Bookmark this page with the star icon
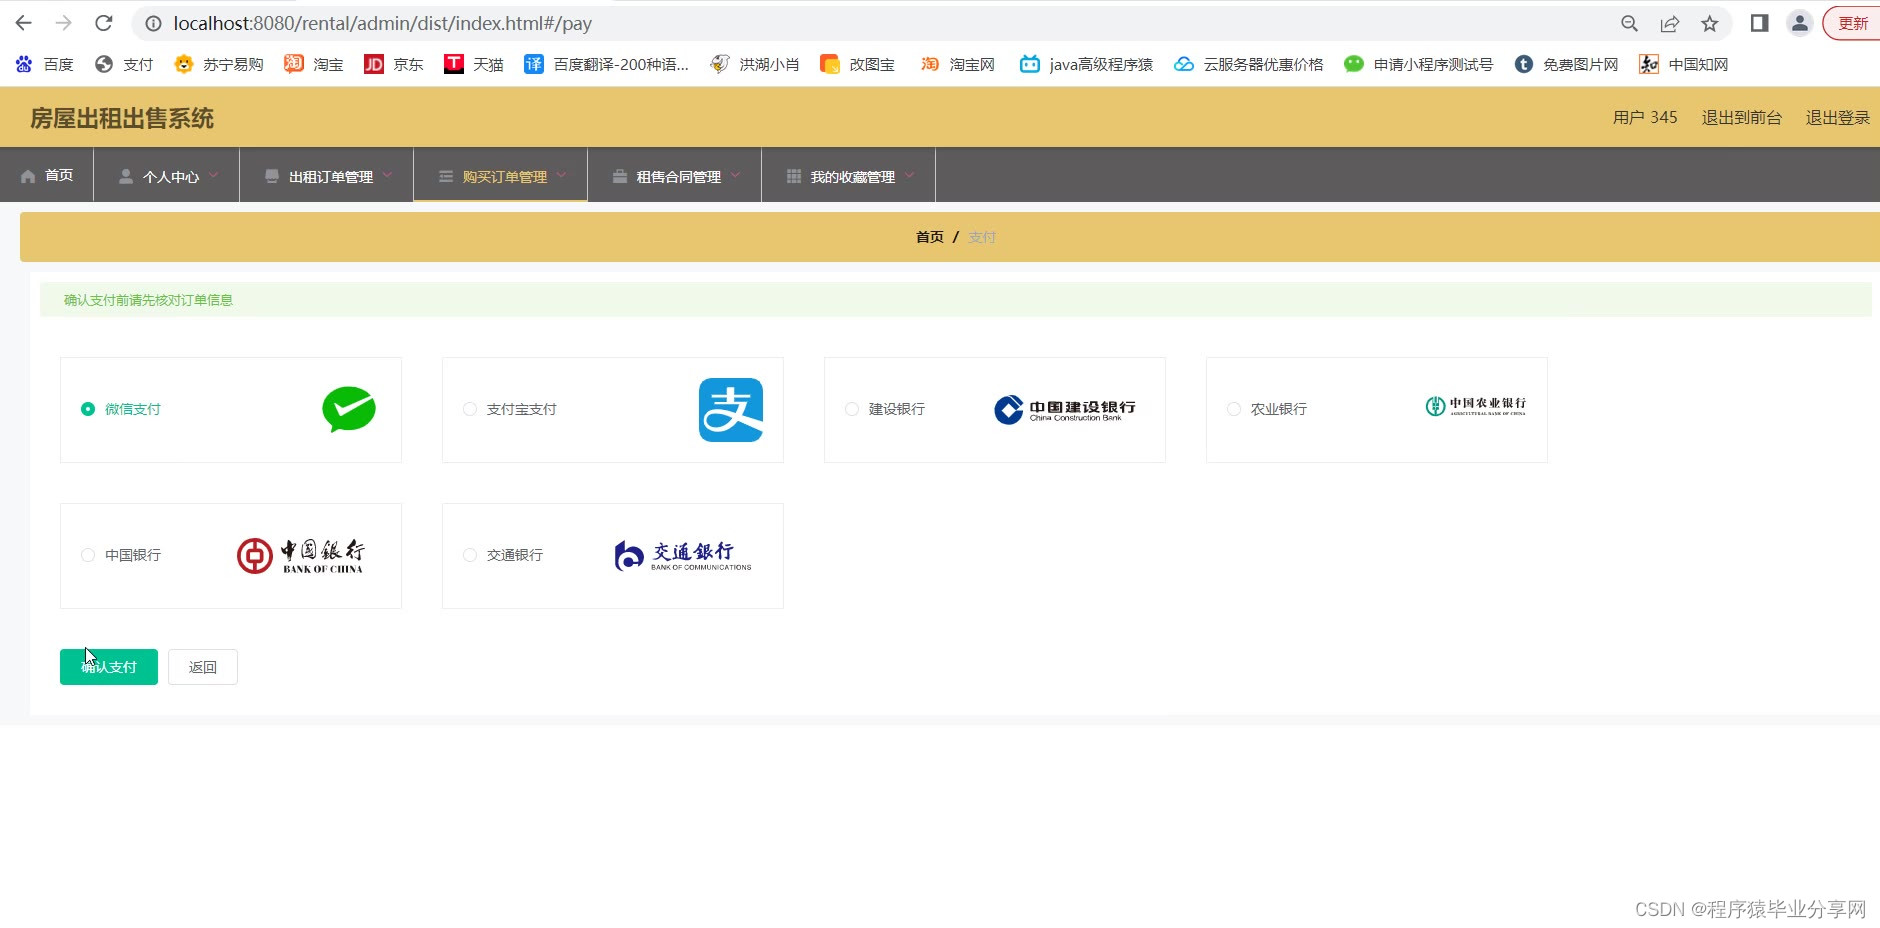The width and height of the screenshot is (1880, 928). (1710, 23)
